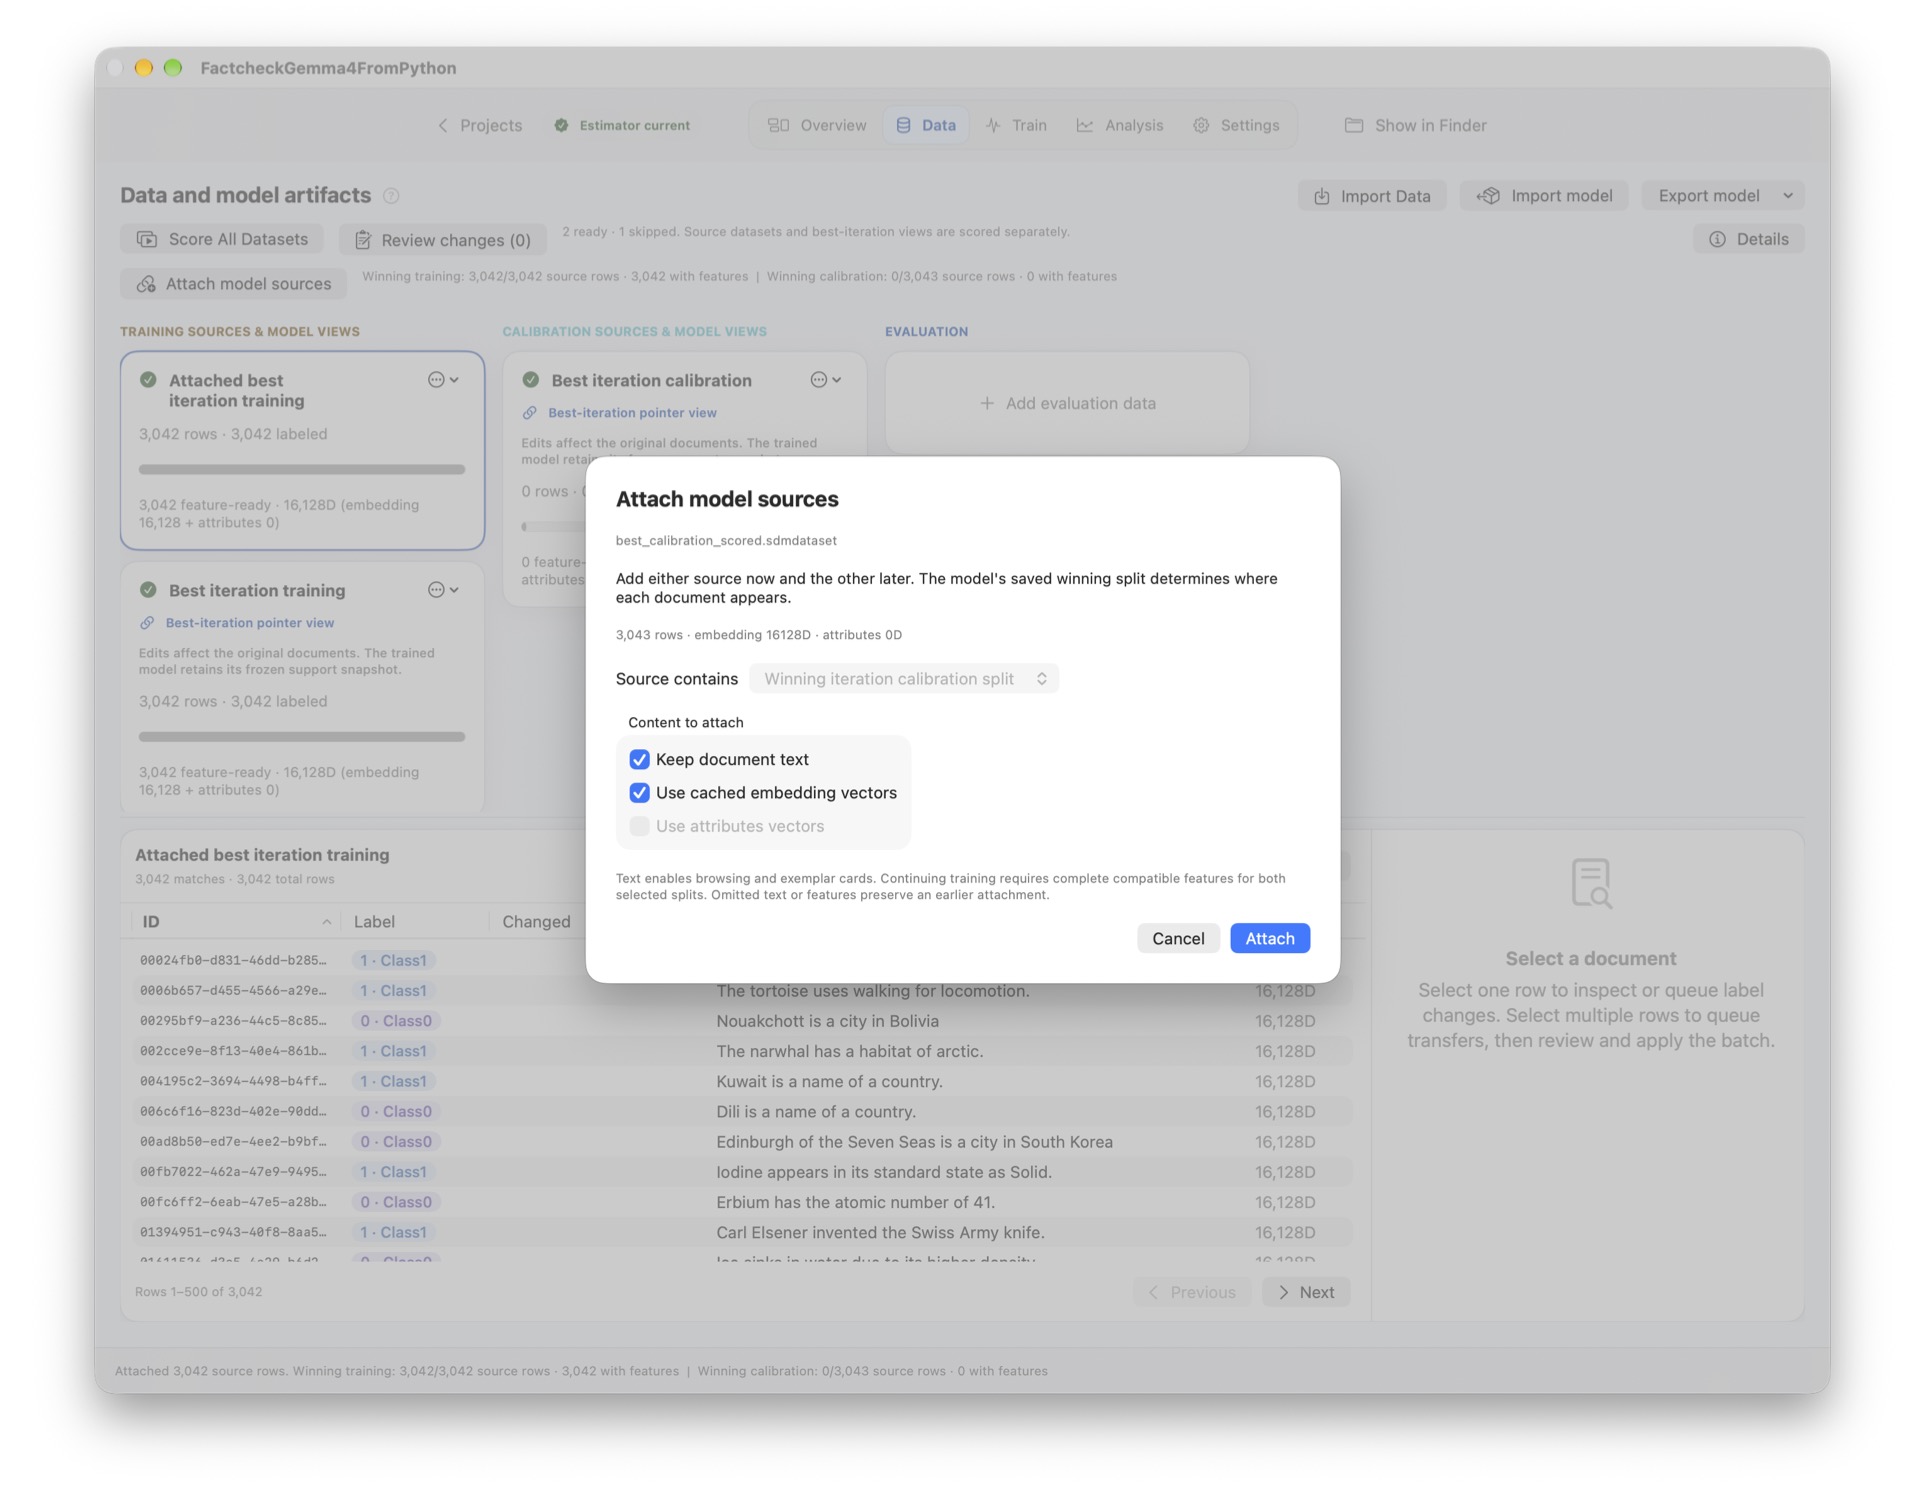Image resolution: width=1924 pixels, height=1487 pixels.
Task: Toggle Use cached embedding vectors checkbox
Action: [639, 793]
